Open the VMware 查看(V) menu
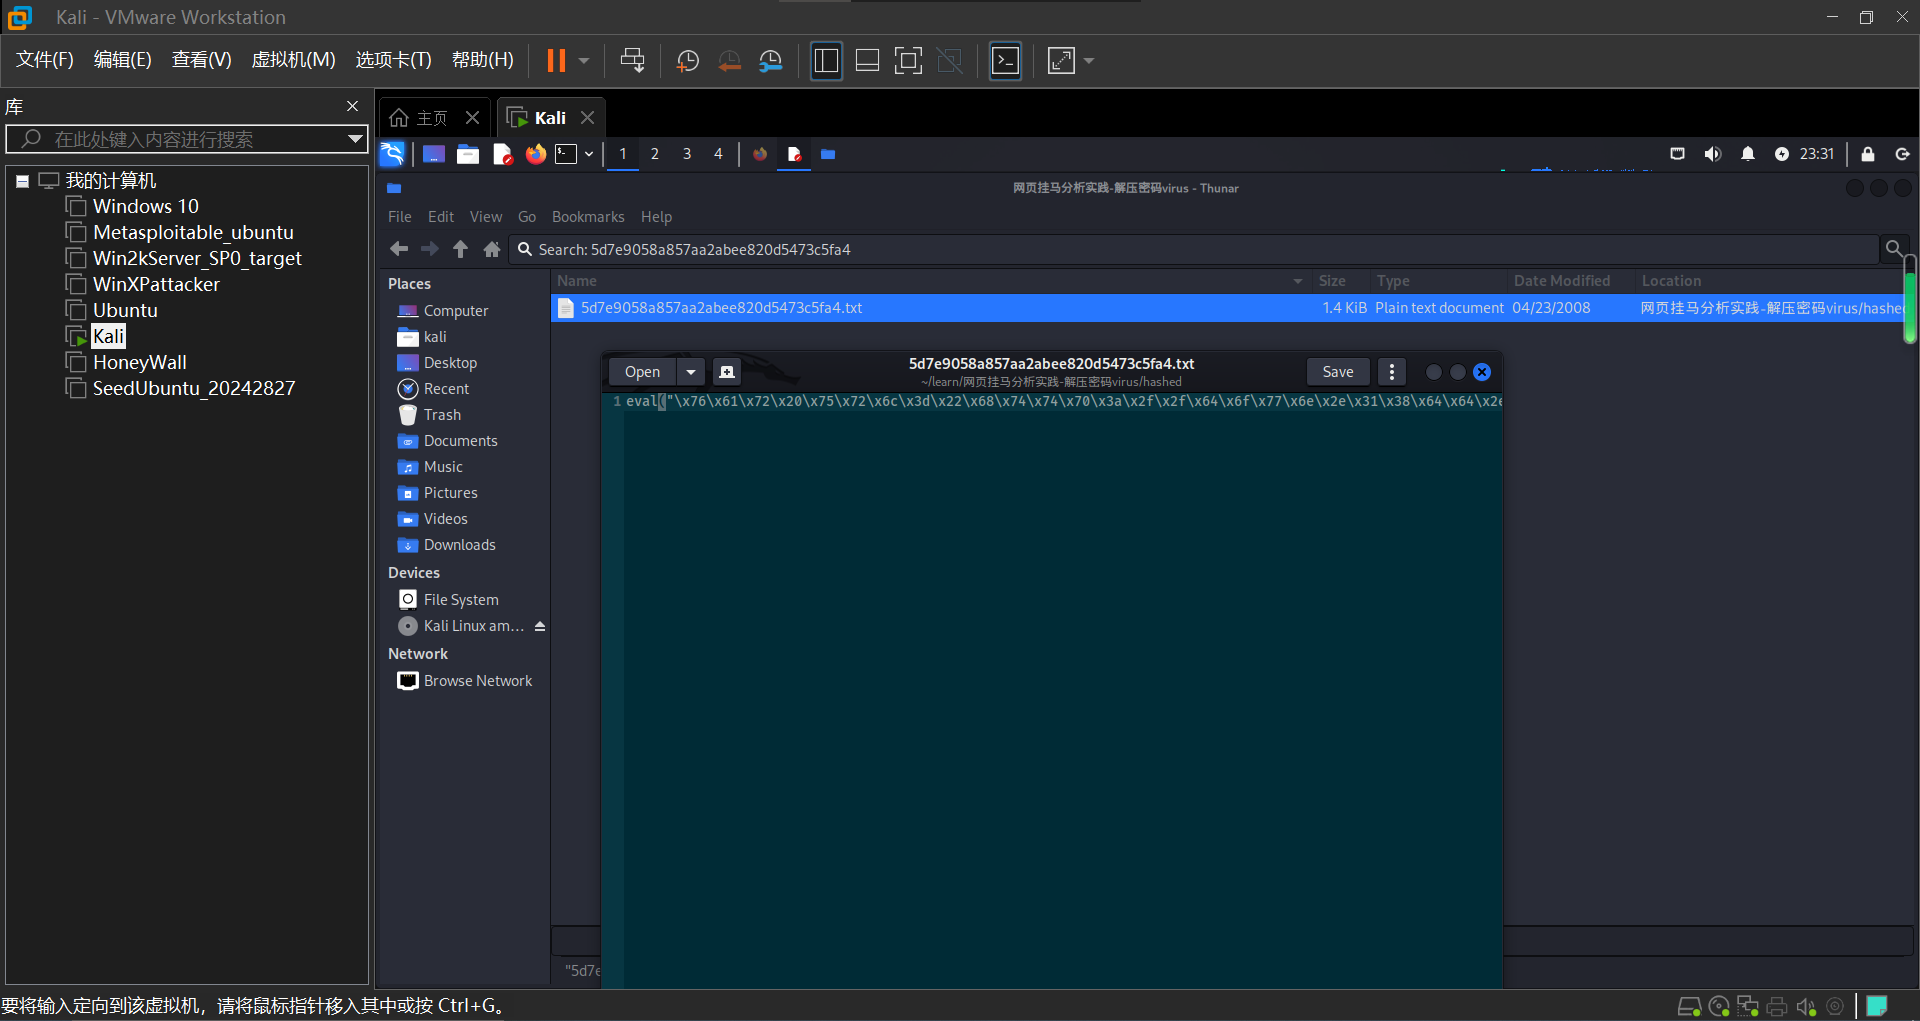The height and width of the screenshot is (1021, 1920). tap(202, 60)
